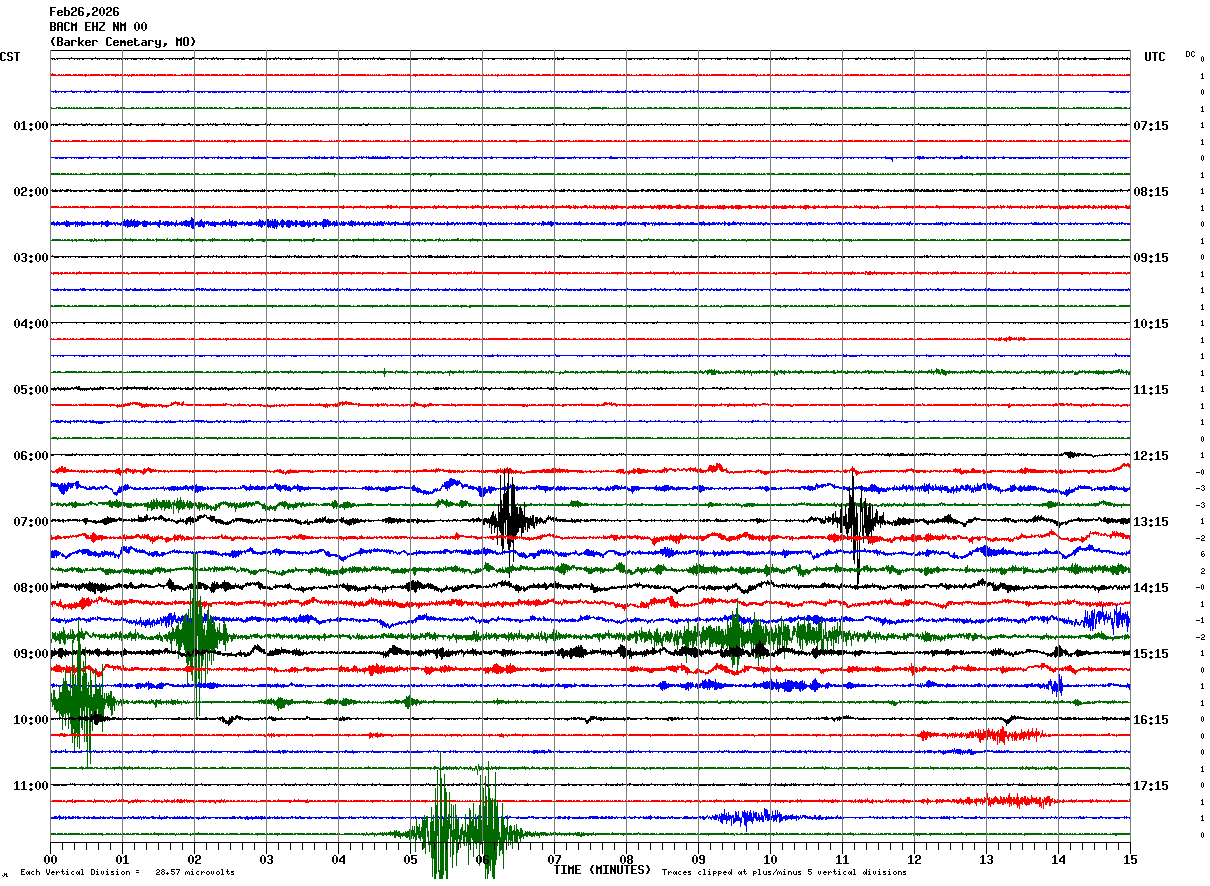Click the location label (Barker Cemetary, MO)
Screen dimensions: 1210x886
click(123, 42)
